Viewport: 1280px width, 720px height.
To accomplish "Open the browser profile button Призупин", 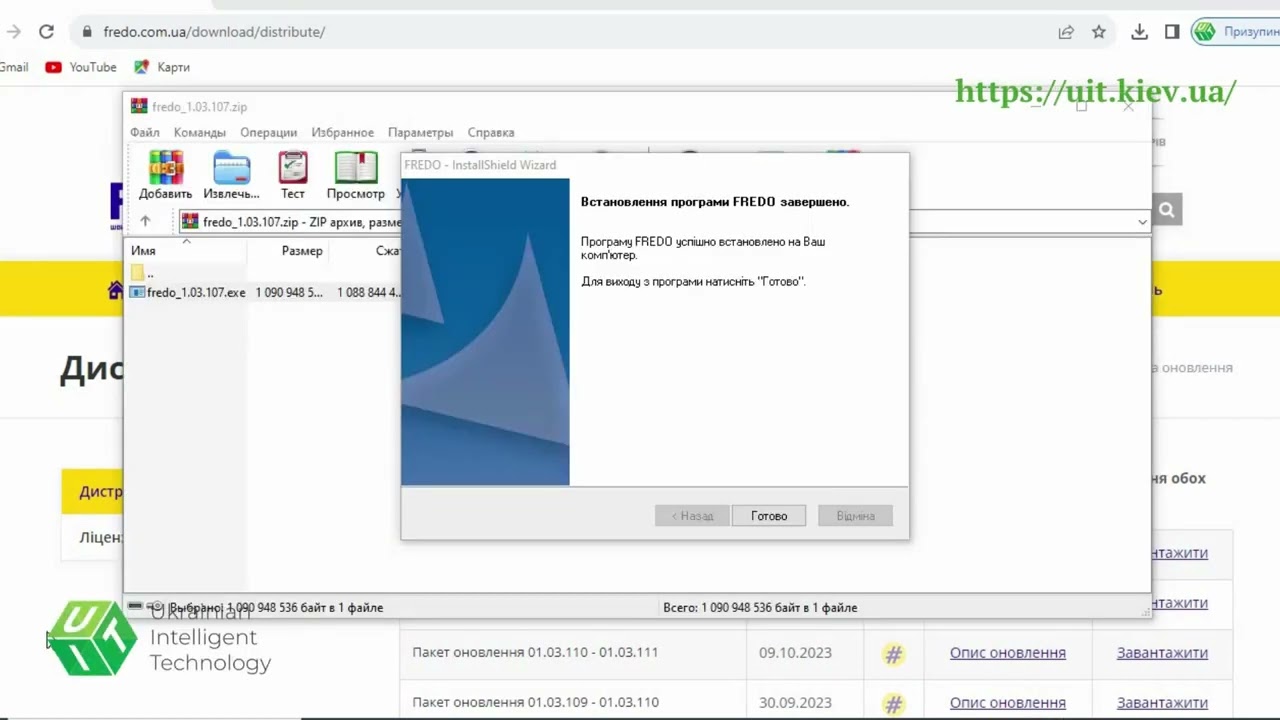I will [x=1237, y=32].
